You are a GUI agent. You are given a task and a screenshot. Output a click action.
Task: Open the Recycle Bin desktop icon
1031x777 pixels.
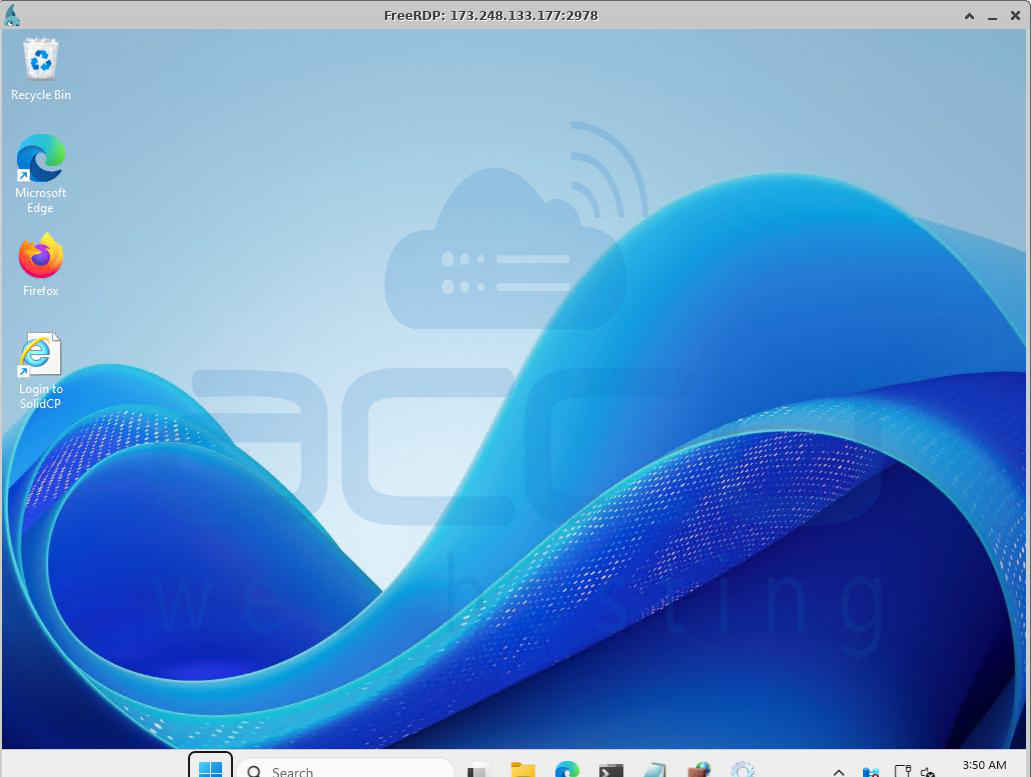41,68
